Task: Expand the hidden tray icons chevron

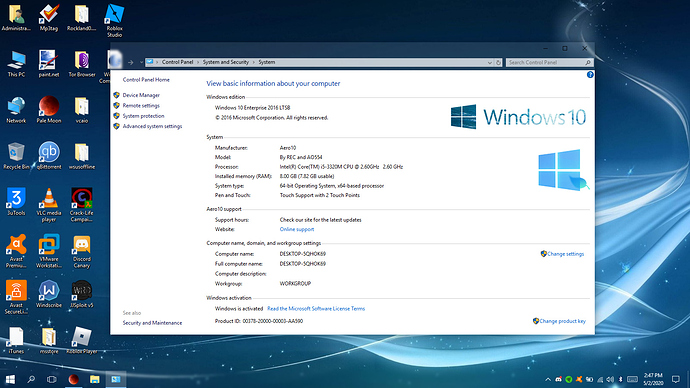Action: coord(548,379)
